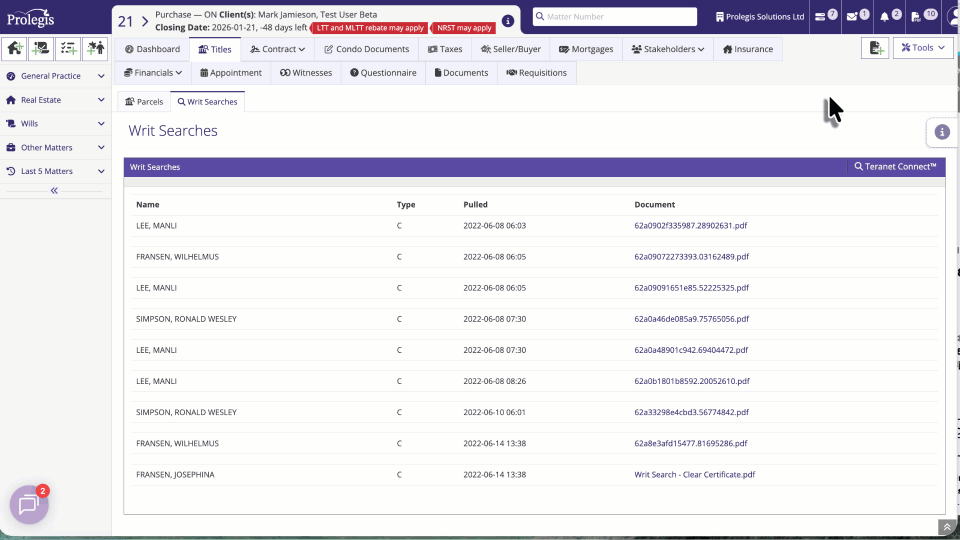Open the matter info icon in header
Viewport: 960px width, 540px height.
(x=508, y=21)
